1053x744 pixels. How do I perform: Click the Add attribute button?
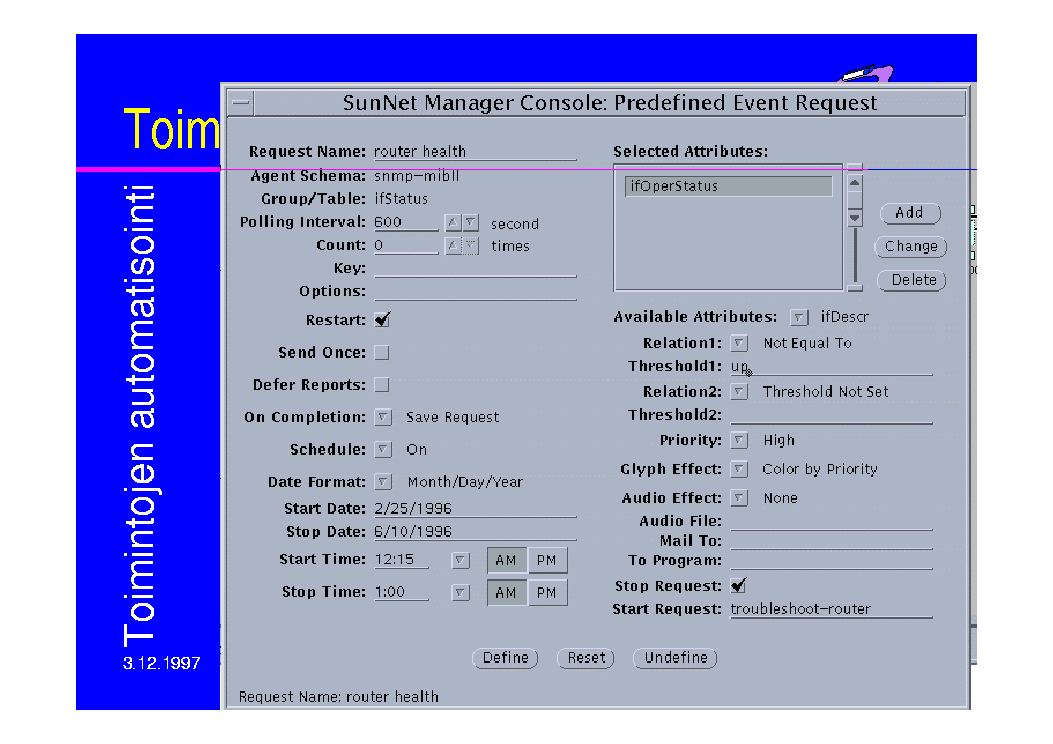click(x=910, y=213)
